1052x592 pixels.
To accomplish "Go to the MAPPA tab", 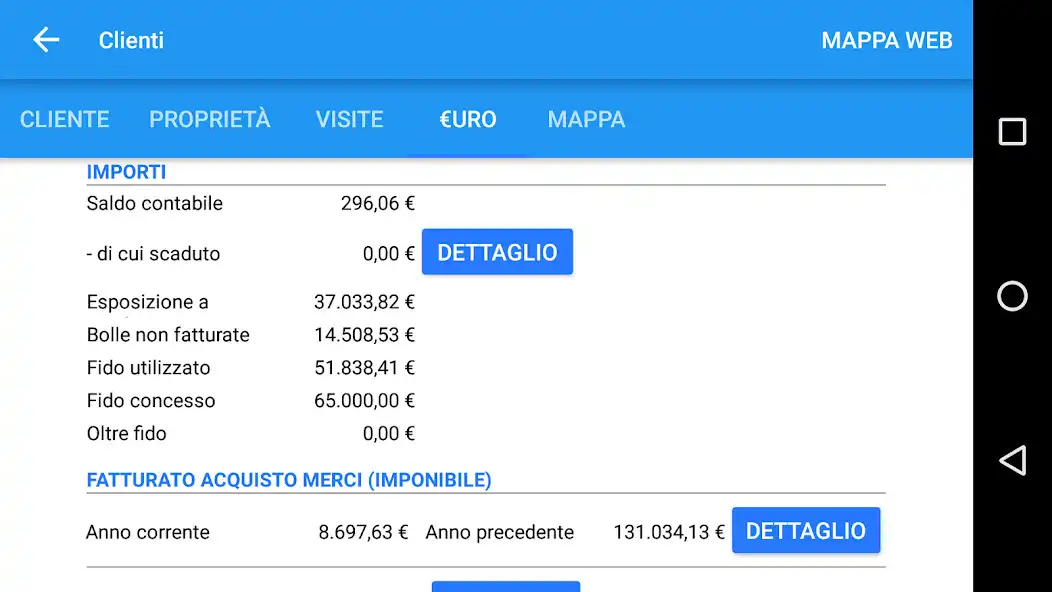I will click(x=586, y=119).
